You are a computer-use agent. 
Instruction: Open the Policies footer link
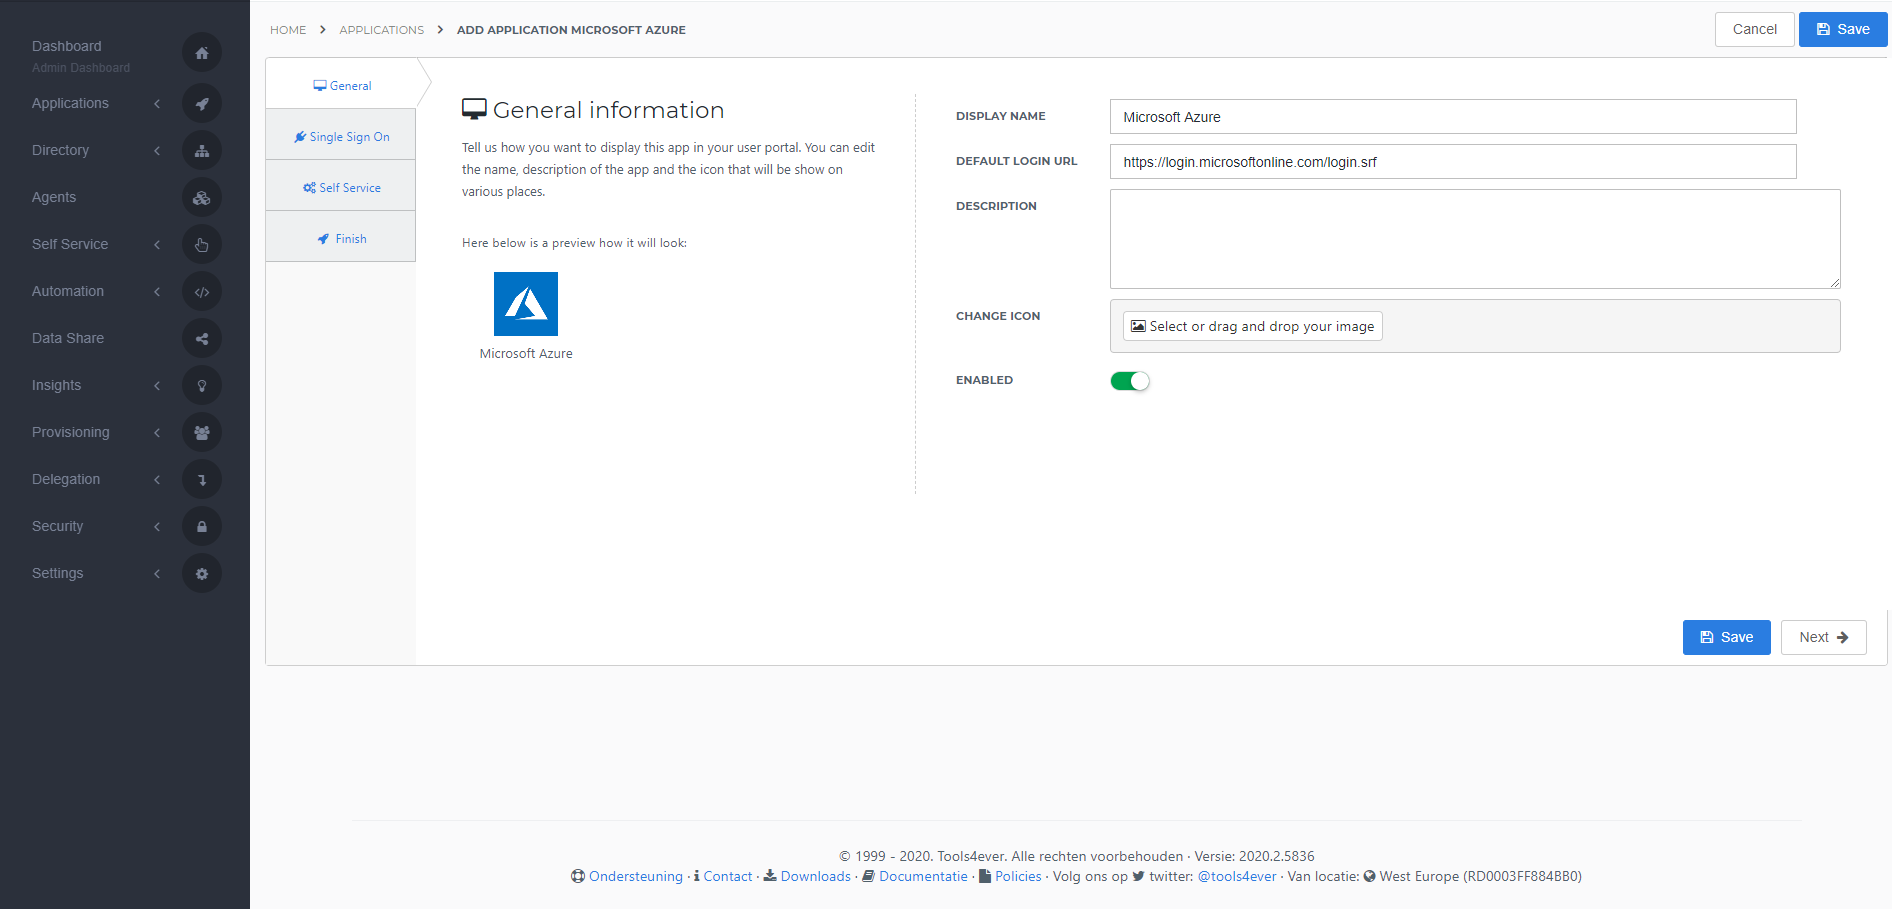[1018, 876]
